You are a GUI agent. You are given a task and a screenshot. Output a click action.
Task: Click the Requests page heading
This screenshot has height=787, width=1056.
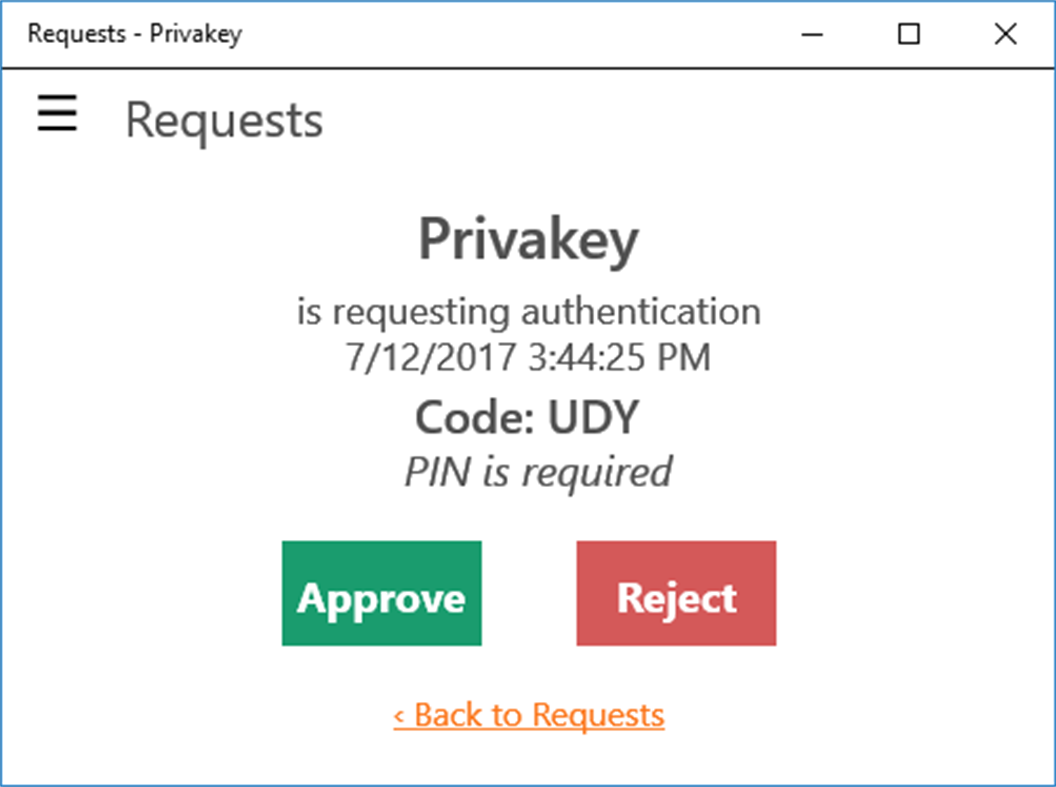[x=222, y=119]
